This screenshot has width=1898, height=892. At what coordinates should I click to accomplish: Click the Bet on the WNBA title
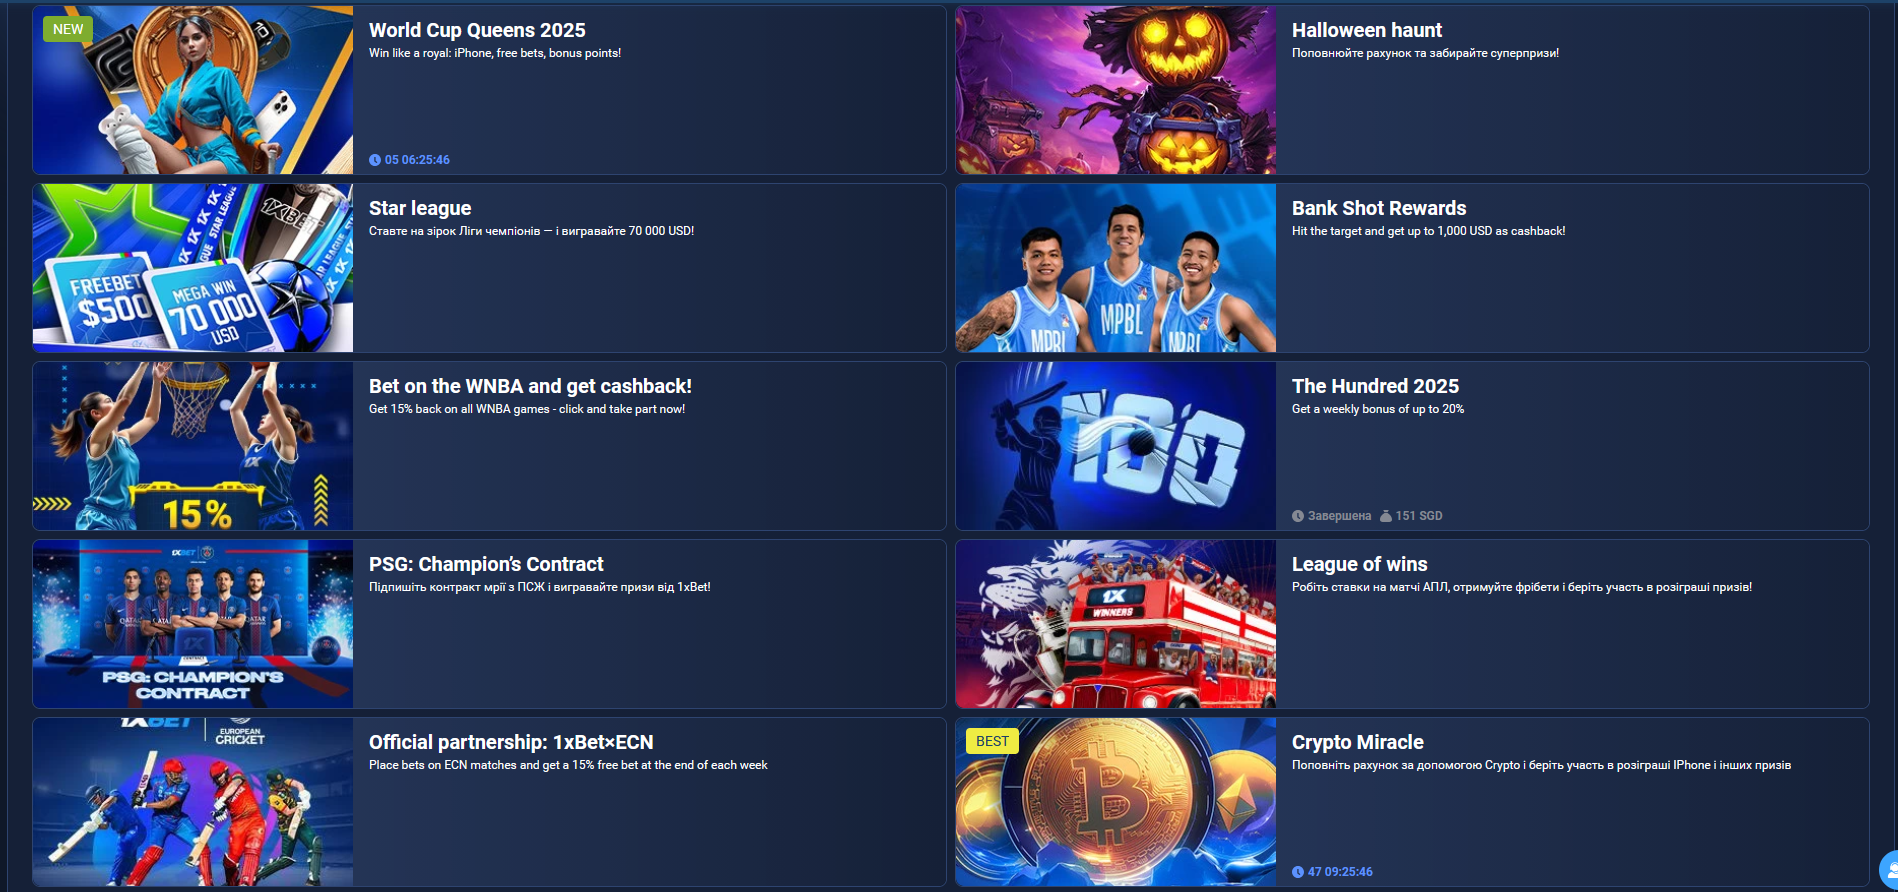[x=530, y=386]
